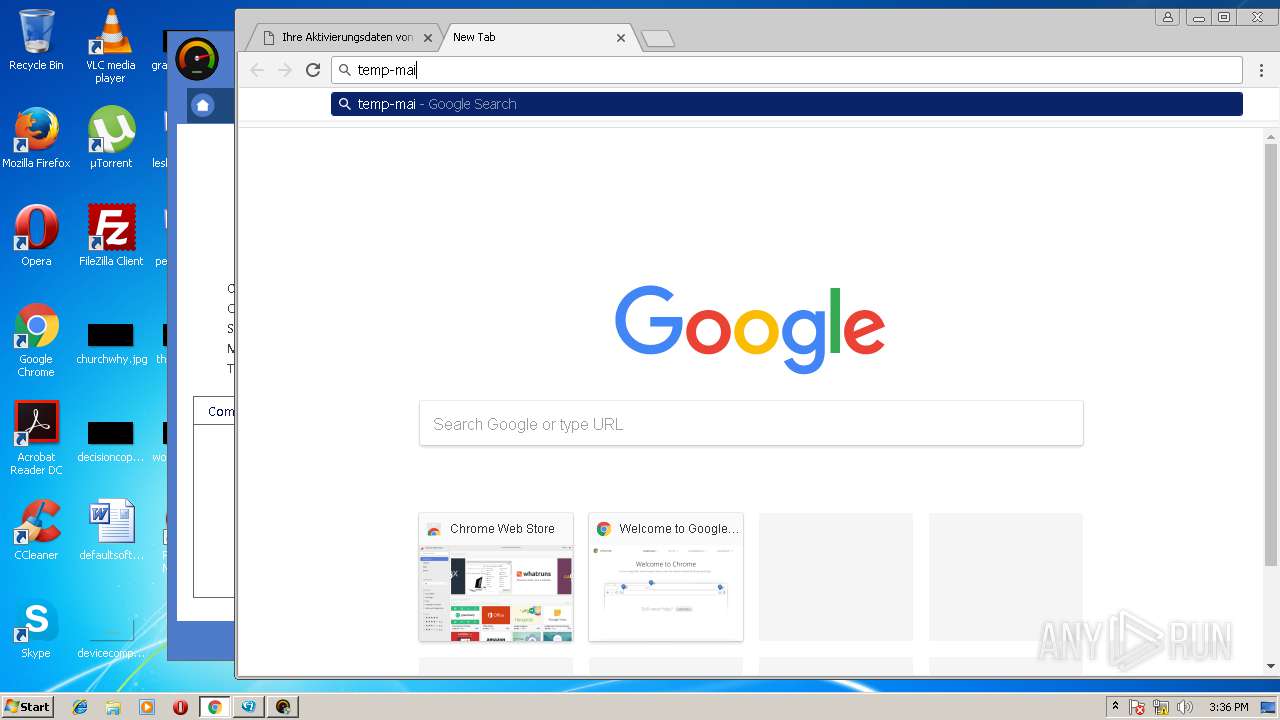Click the 3:36 PM system clock

point(1229,707)
